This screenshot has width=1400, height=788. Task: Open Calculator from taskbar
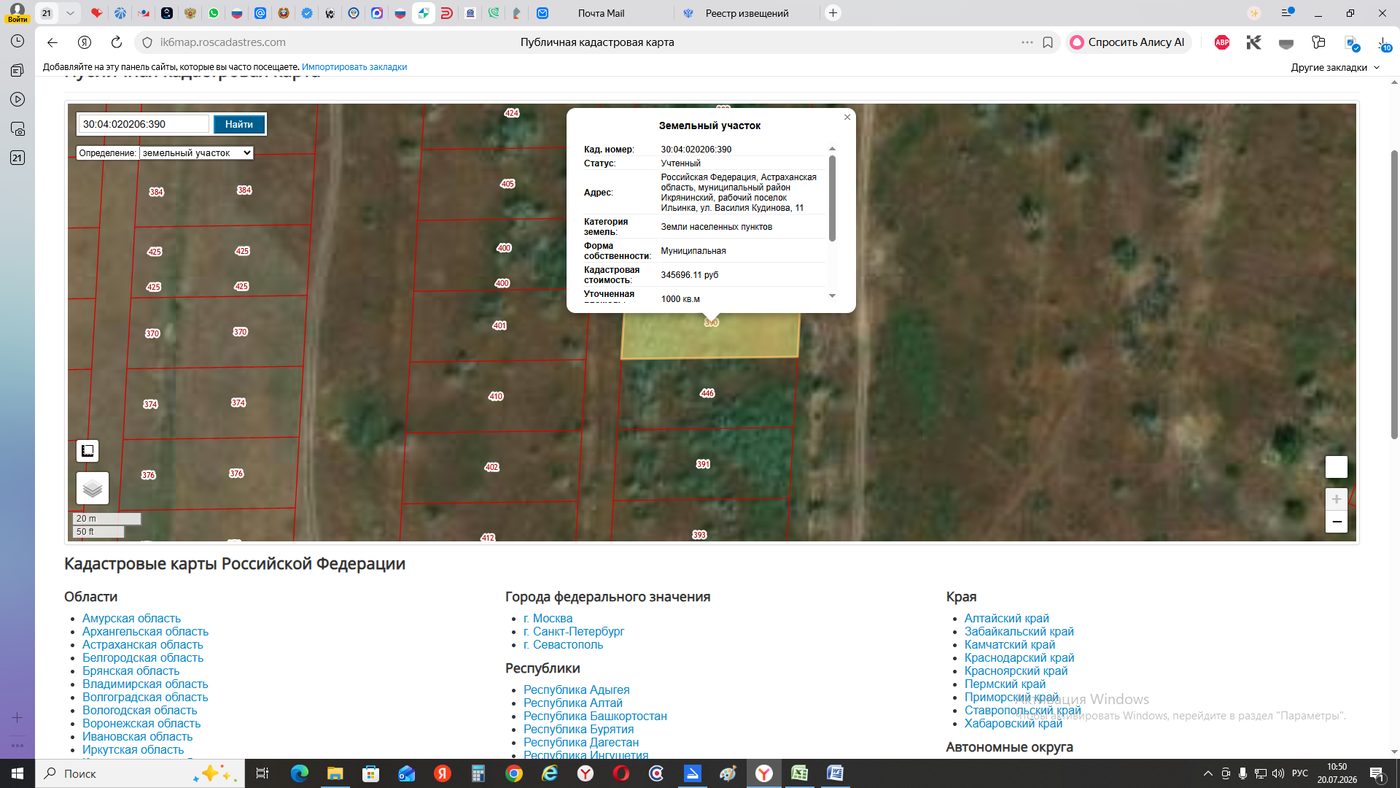478,774
